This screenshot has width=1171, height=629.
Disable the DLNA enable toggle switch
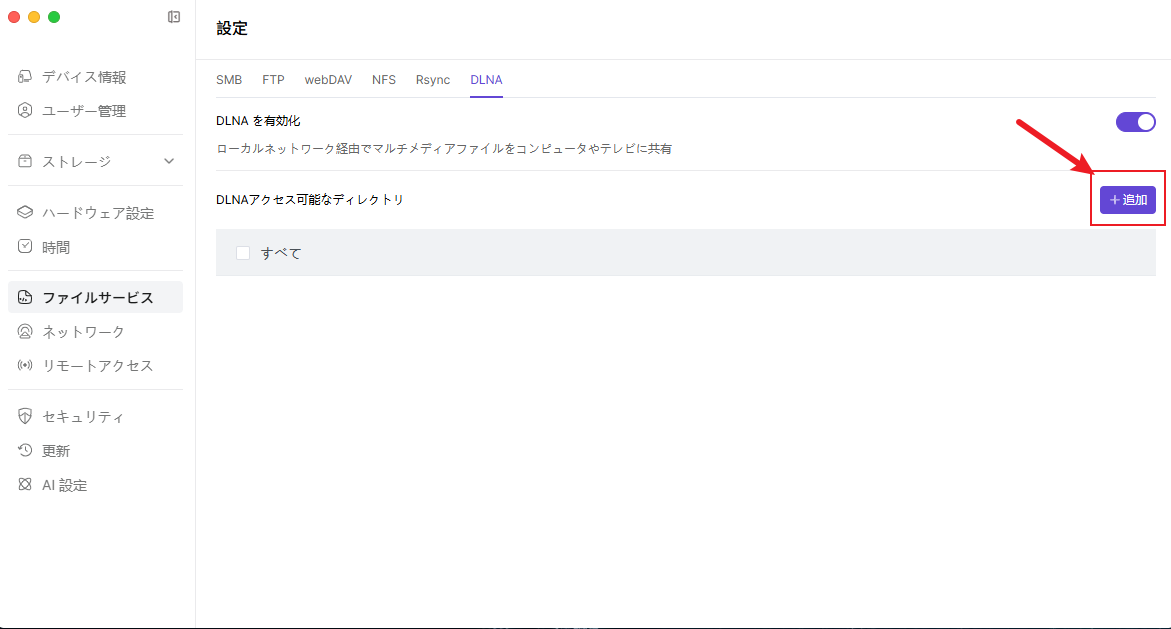1135,122
